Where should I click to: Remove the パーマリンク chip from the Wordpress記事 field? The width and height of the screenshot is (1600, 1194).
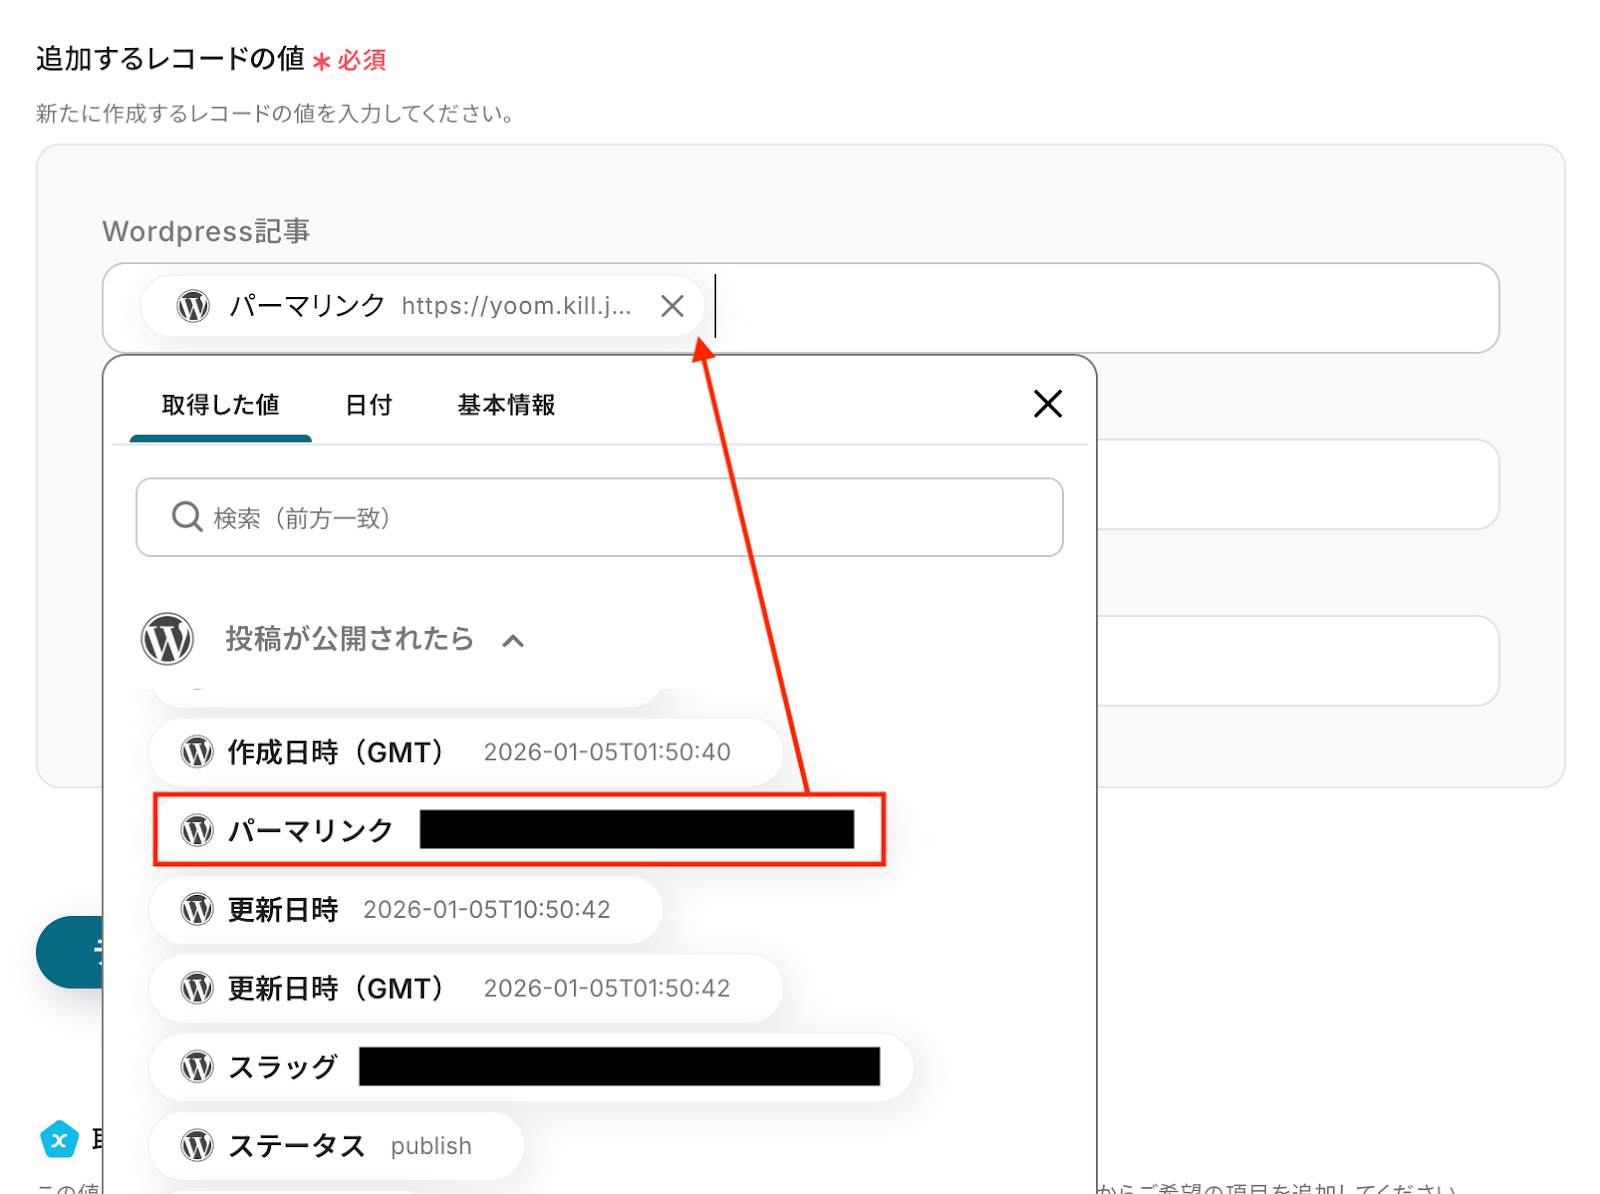pyautogui.click(x=672, y=306)
